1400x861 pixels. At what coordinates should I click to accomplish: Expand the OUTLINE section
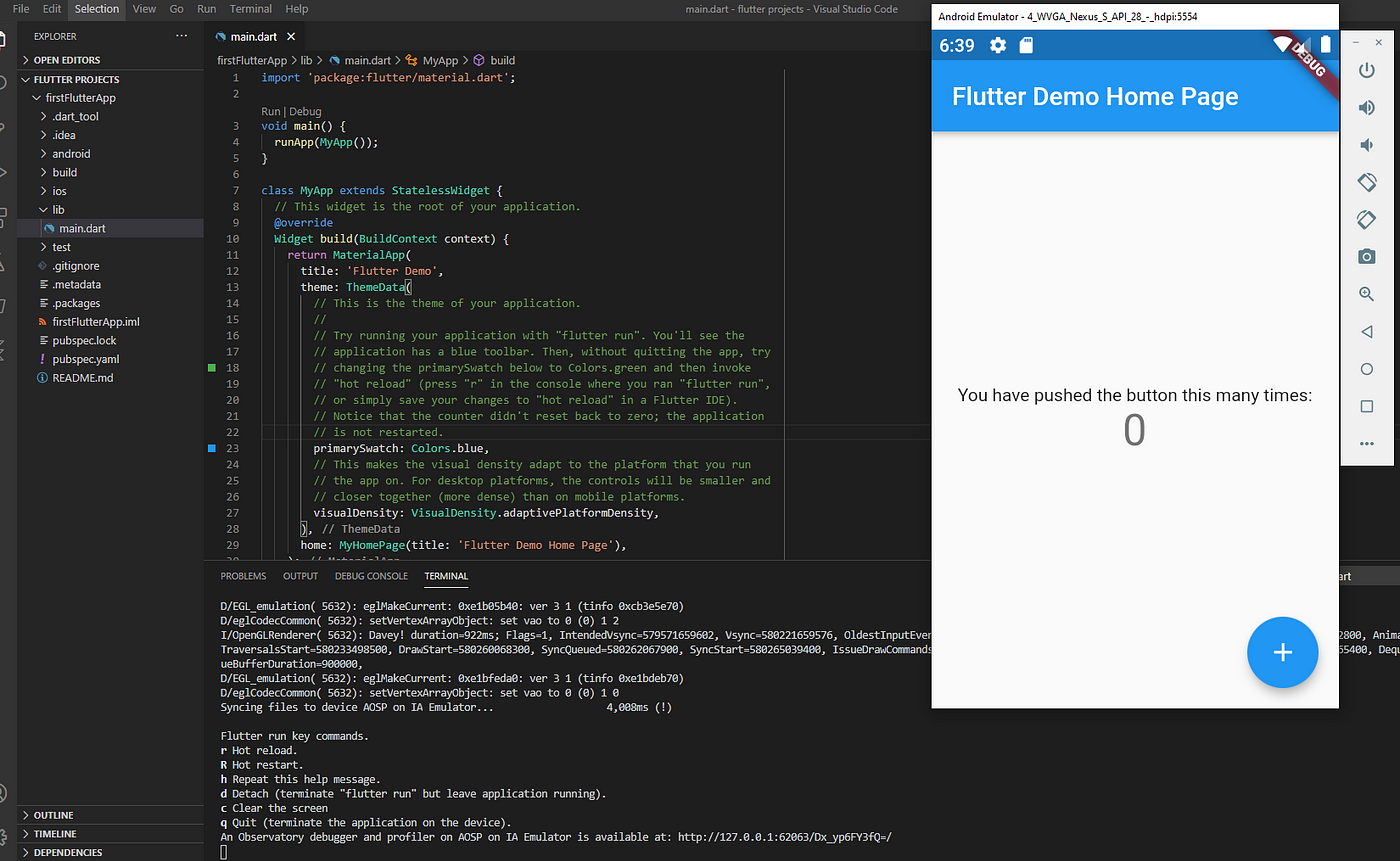coord(110,815)
